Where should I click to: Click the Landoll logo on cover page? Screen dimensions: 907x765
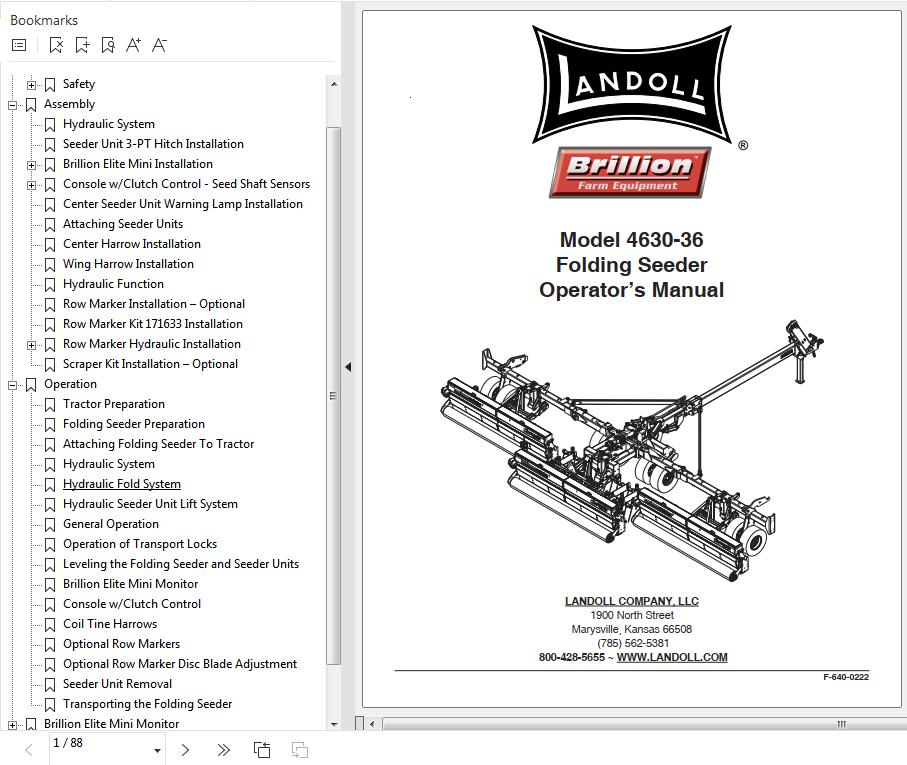pos(632,84)
